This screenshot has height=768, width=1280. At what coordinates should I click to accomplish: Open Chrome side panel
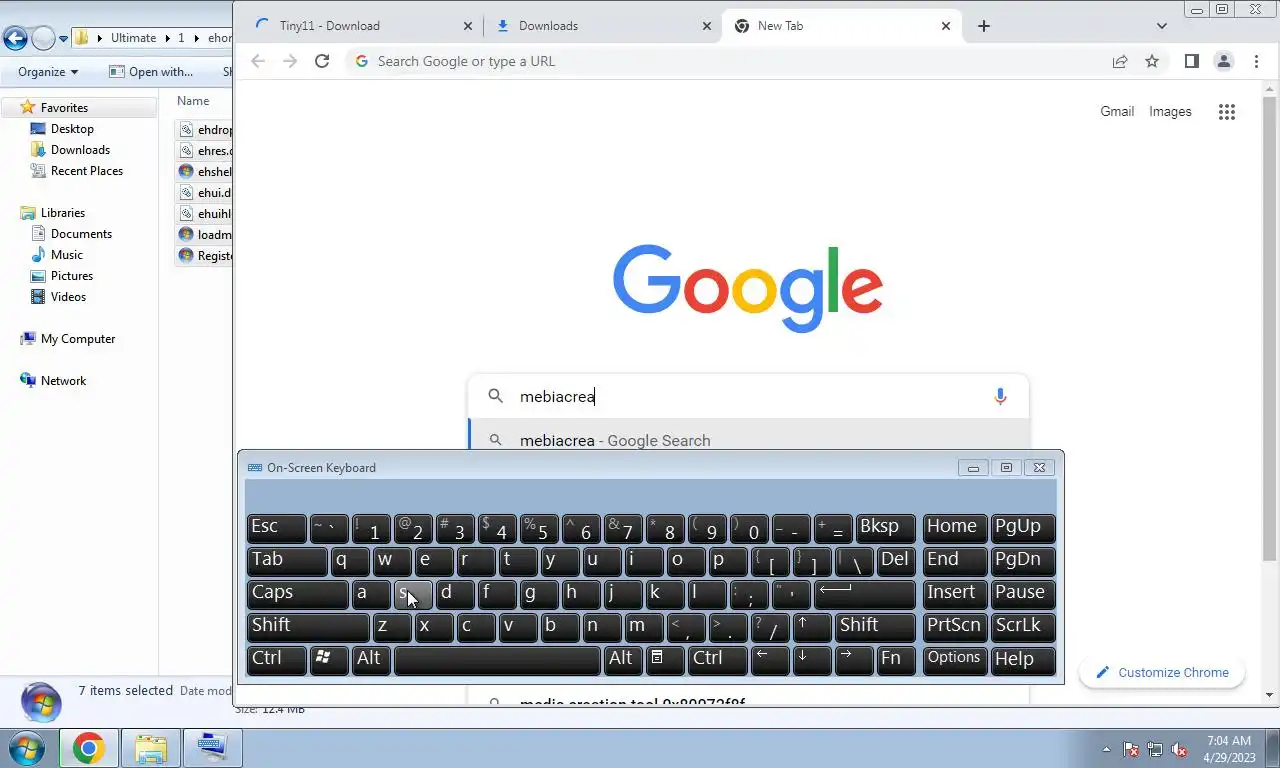coord(1191,61)
